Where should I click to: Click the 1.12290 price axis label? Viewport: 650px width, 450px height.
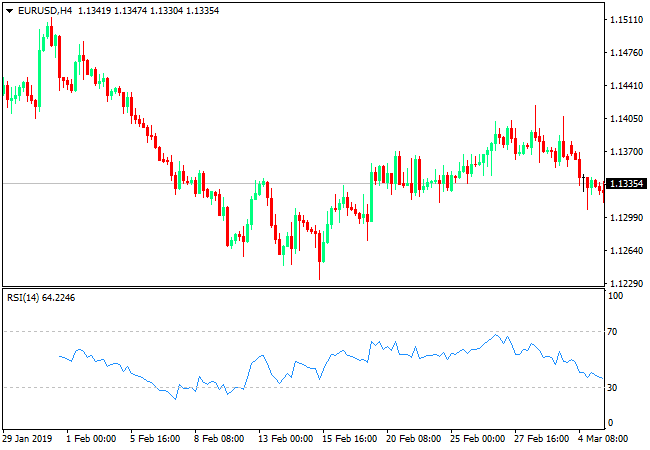625,284
